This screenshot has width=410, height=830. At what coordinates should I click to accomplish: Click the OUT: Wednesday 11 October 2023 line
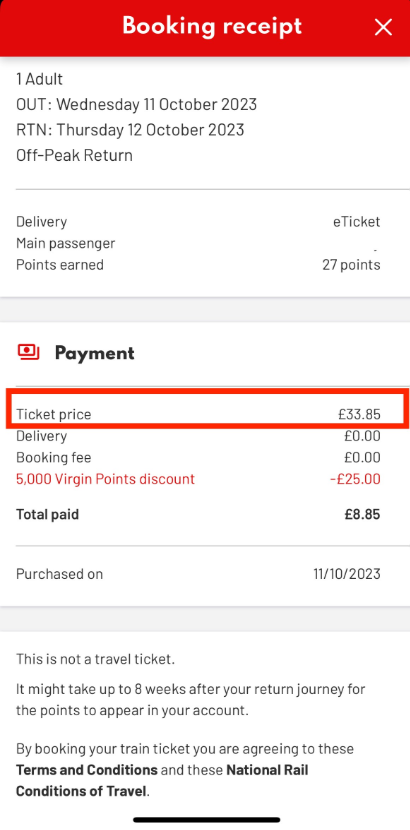coord(136,104)
